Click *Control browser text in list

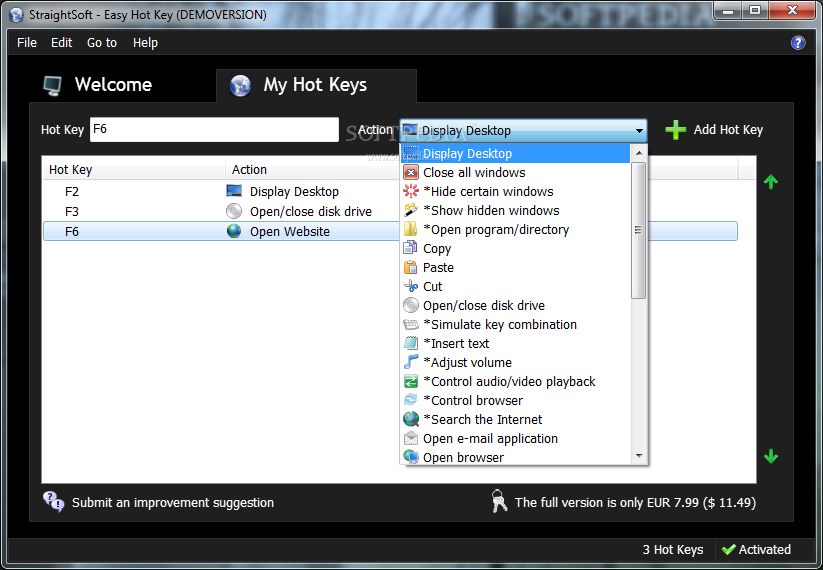pos(473,400)
